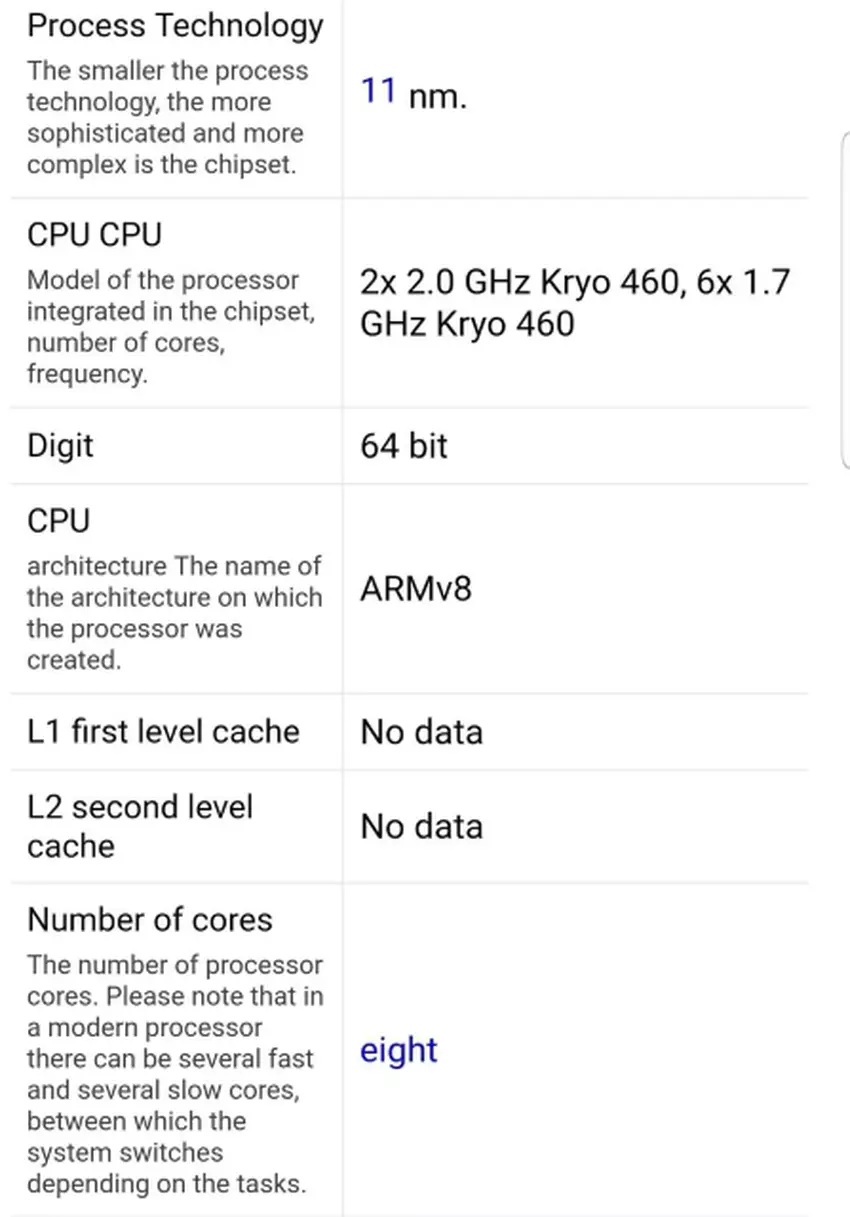The height and width of the screenshot is (1217, 850).
Task: Open the blue "eight" cores link
Action: click(x=399, y=1050)
